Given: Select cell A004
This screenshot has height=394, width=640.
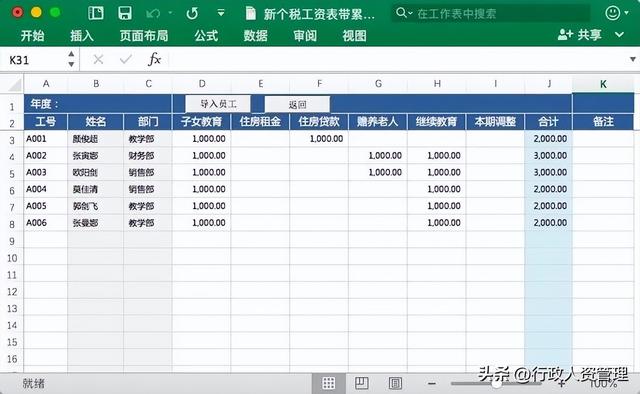Looking at the screenshot, I should [x=46, y=189].
